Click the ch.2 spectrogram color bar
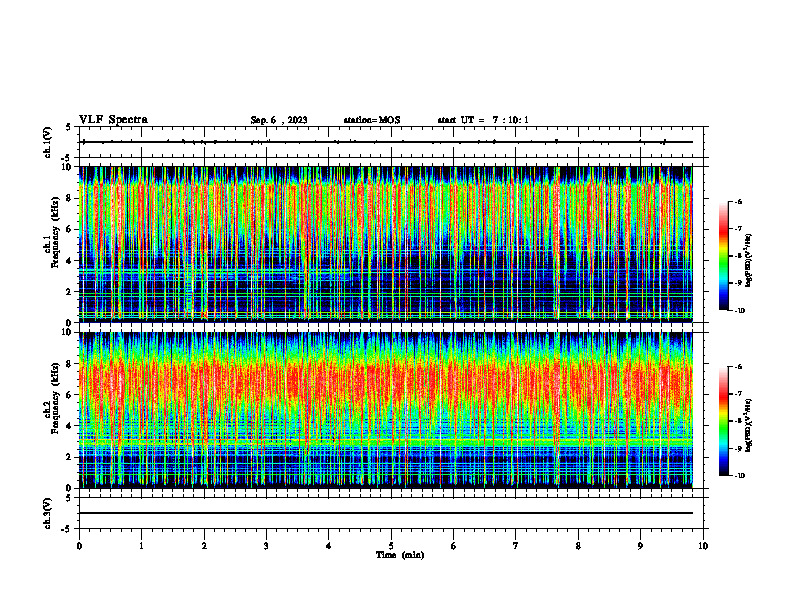 [x=723, y=421]
